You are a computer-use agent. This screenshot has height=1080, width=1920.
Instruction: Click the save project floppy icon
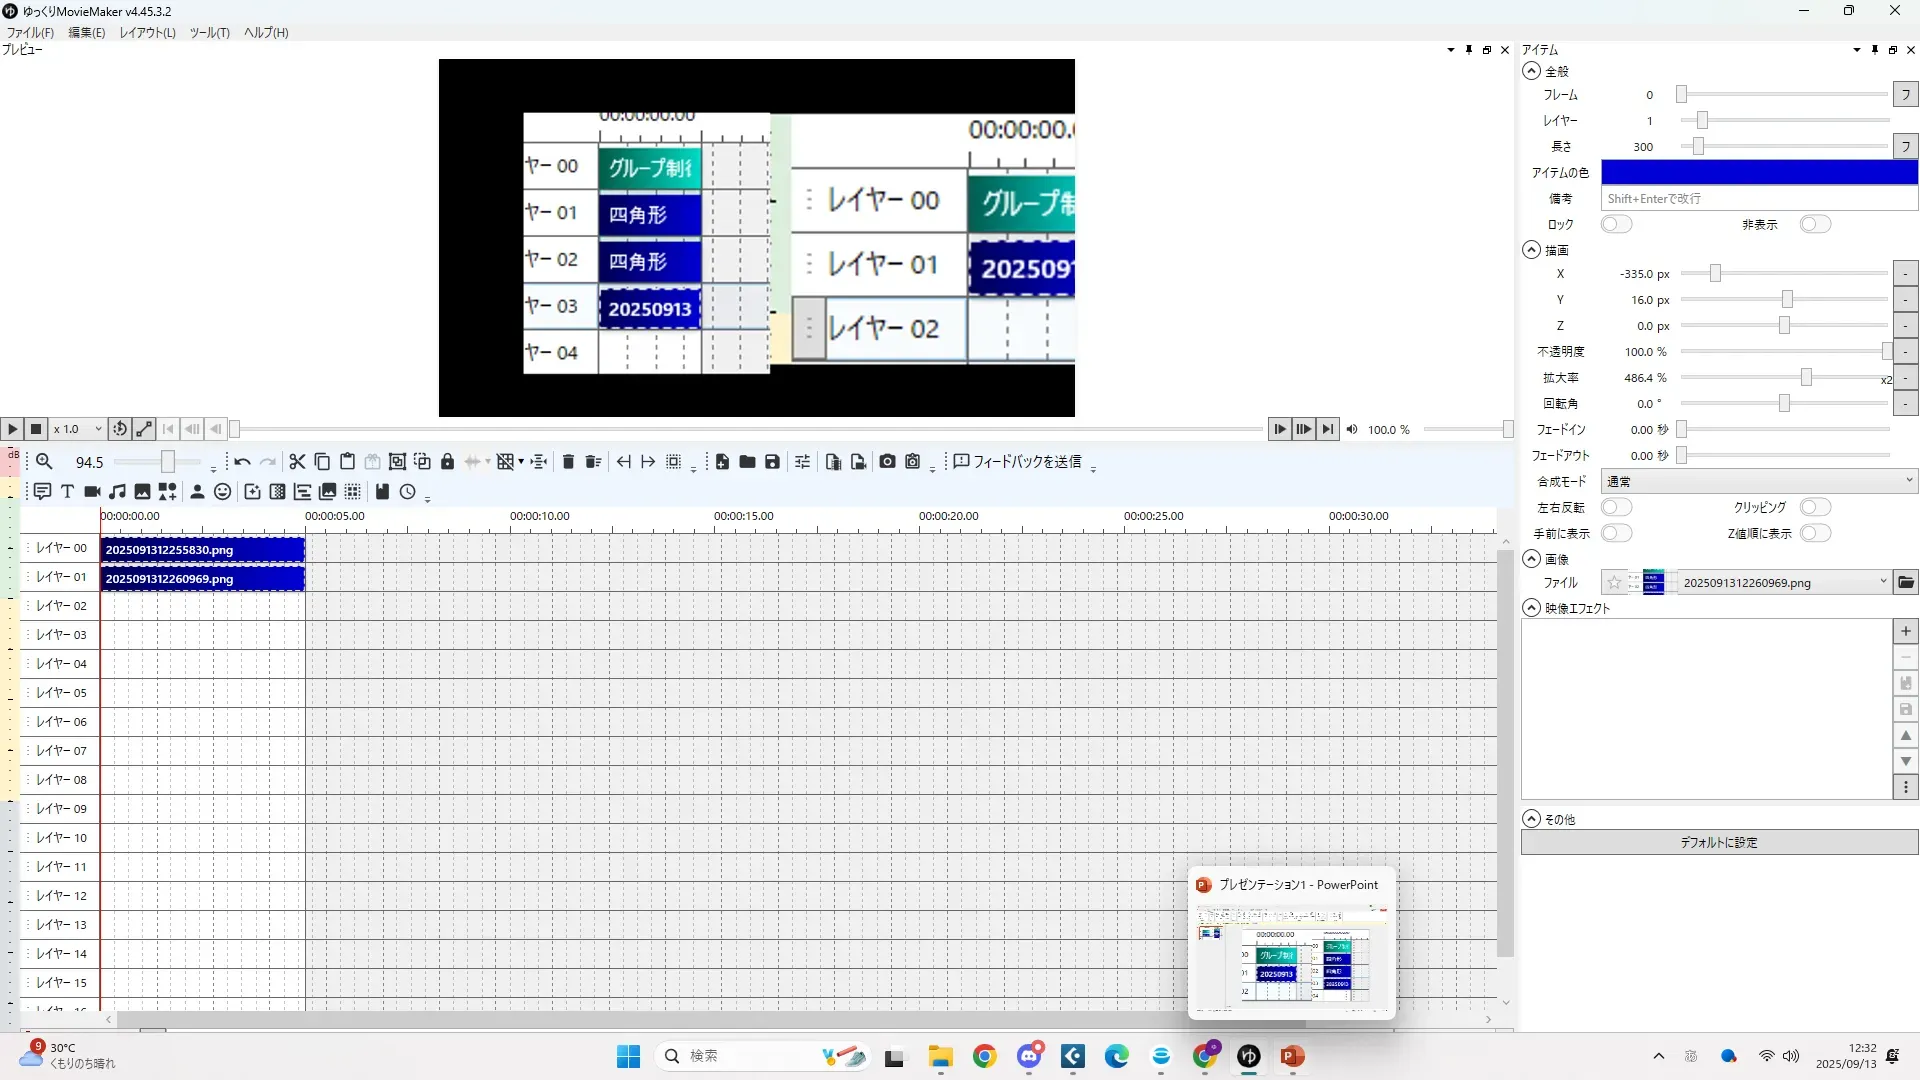(772, 462)
